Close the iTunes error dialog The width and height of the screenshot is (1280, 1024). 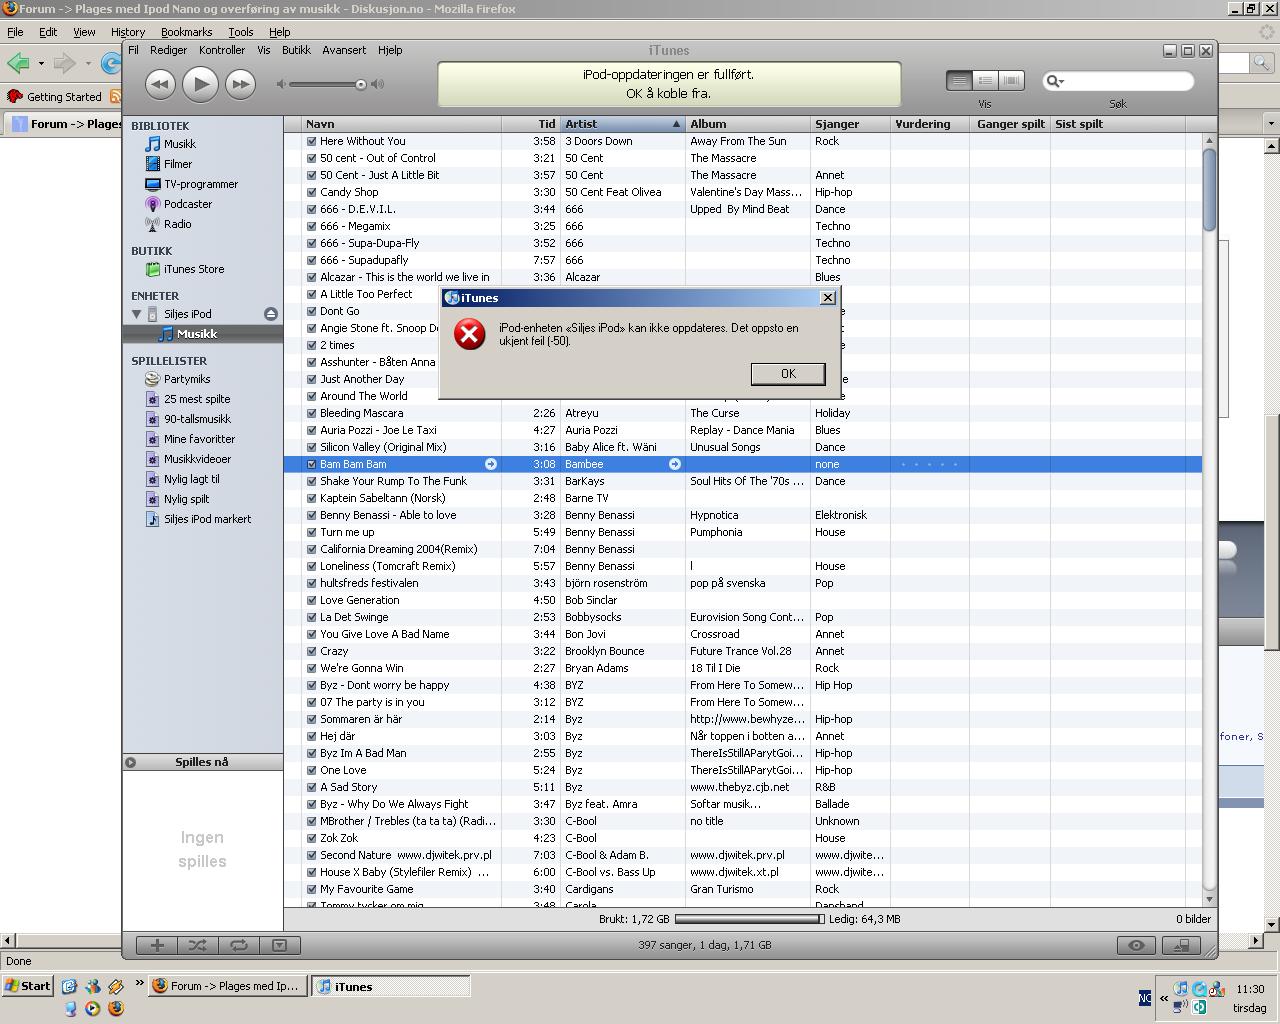point(827,298)
